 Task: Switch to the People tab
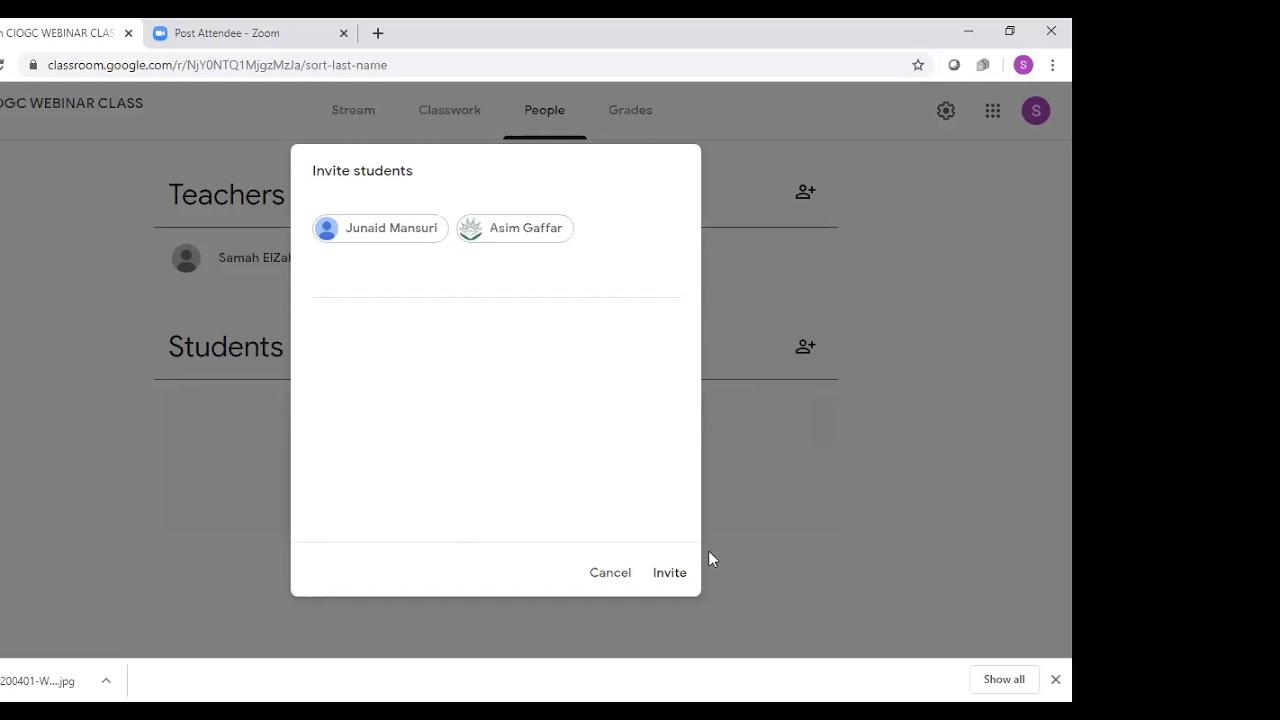(545, 110)
